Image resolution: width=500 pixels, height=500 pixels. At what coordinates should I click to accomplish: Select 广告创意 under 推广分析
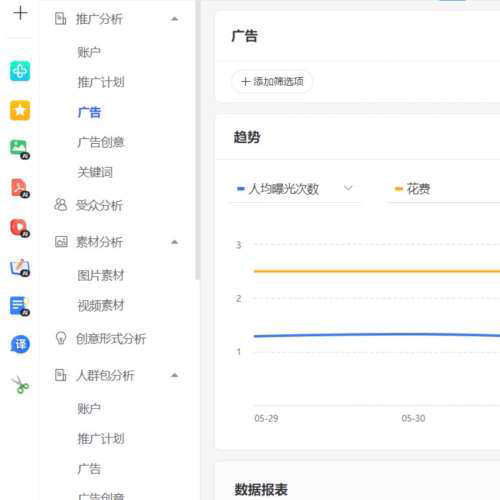(x=101, y=142)
